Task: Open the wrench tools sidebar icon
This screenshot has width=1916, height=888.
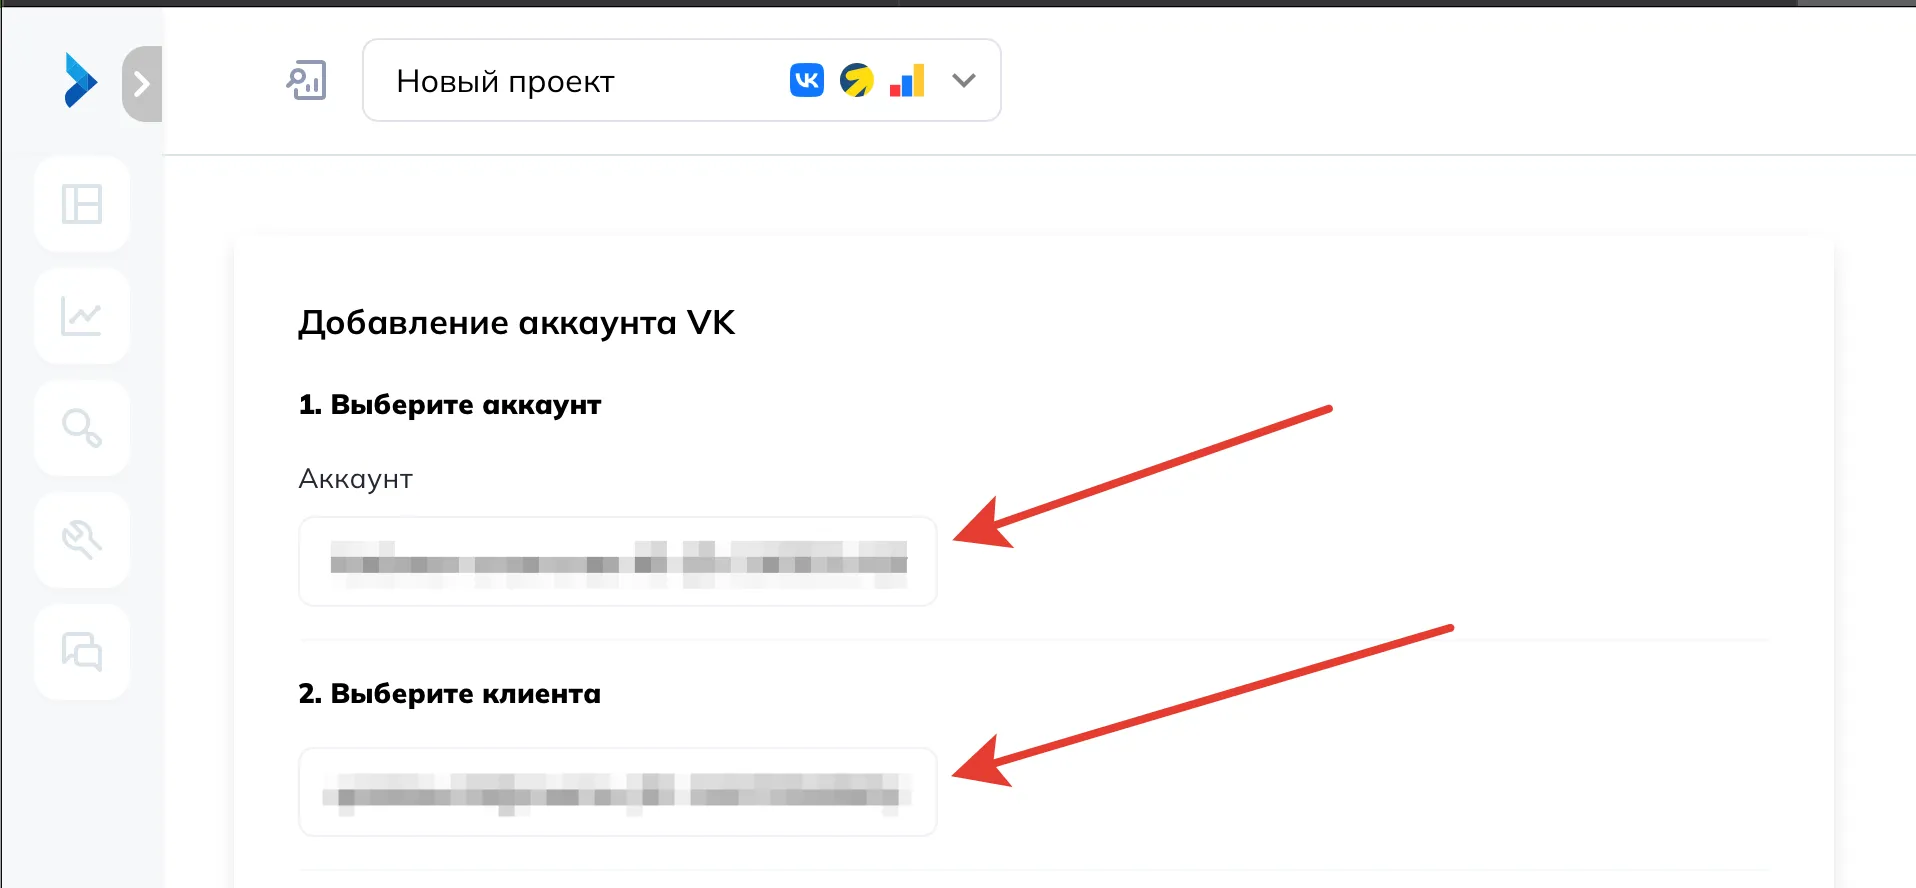Action: (82, 540)
